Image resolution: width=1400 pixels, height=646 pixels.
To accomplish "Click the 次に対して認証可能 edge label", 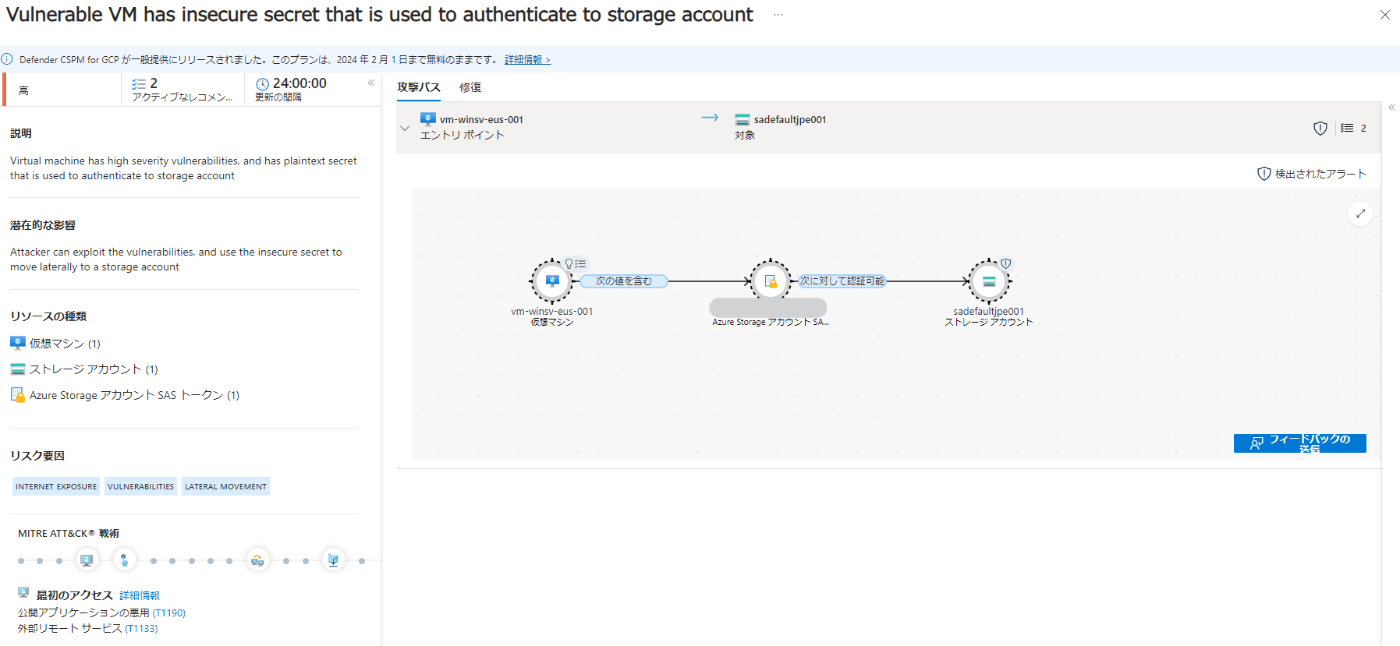I will [x=842, y=281].
